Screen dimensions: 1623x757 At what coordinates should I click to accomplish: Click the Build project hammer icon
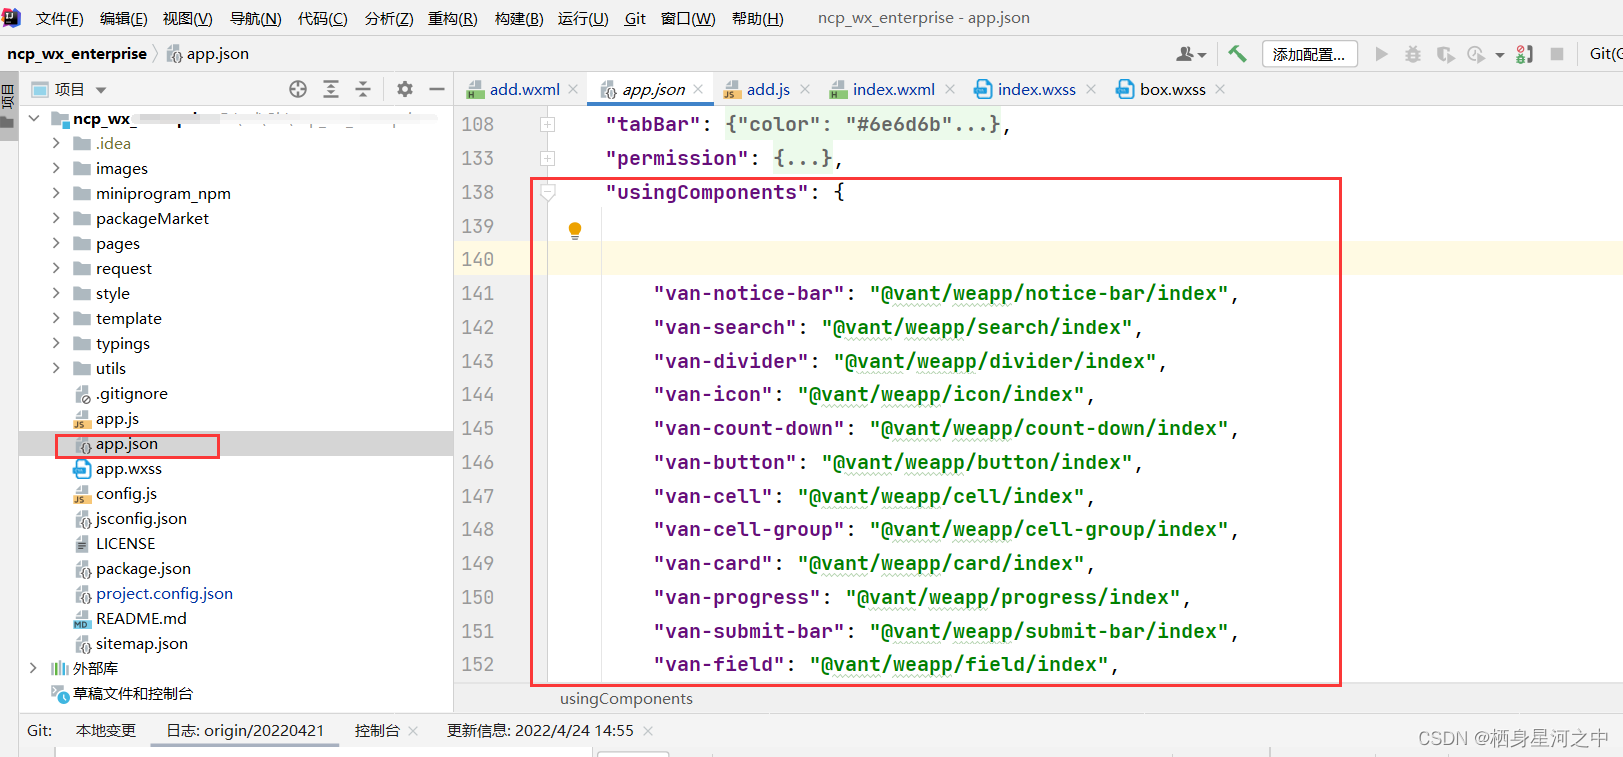pyautogui.click(x=1237, y=54)
